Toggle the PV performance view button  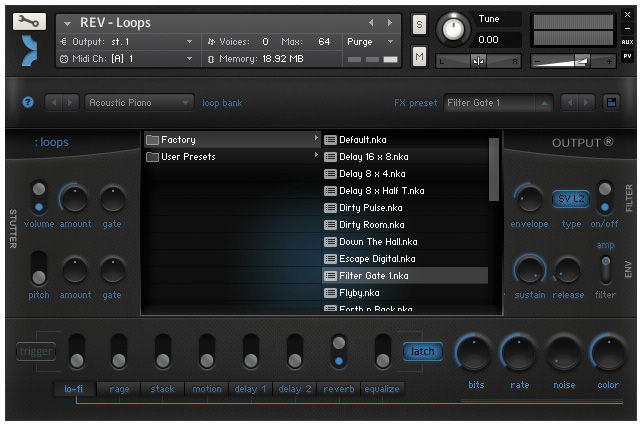click(x=627, y=56)
